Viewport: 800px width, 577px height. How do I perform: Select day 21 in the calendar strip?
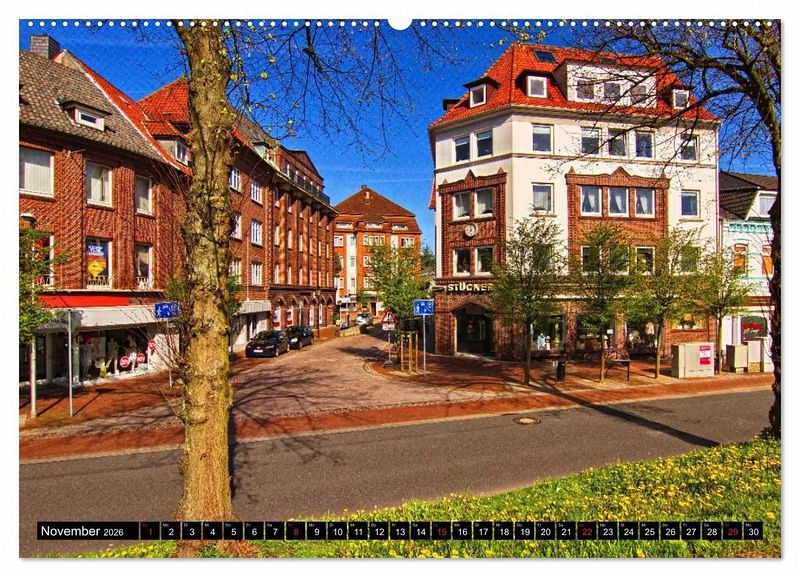566,531
